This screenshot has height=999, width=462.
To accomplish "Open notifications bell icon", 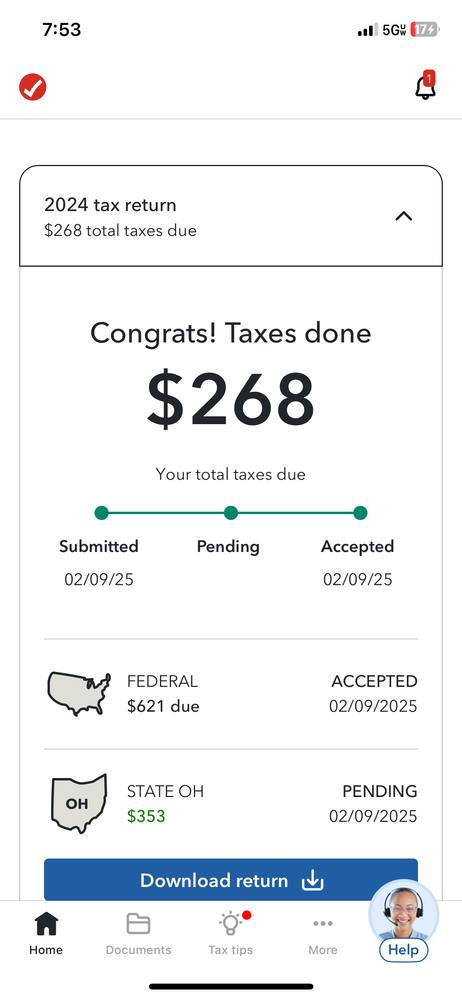I will [425, 86].
